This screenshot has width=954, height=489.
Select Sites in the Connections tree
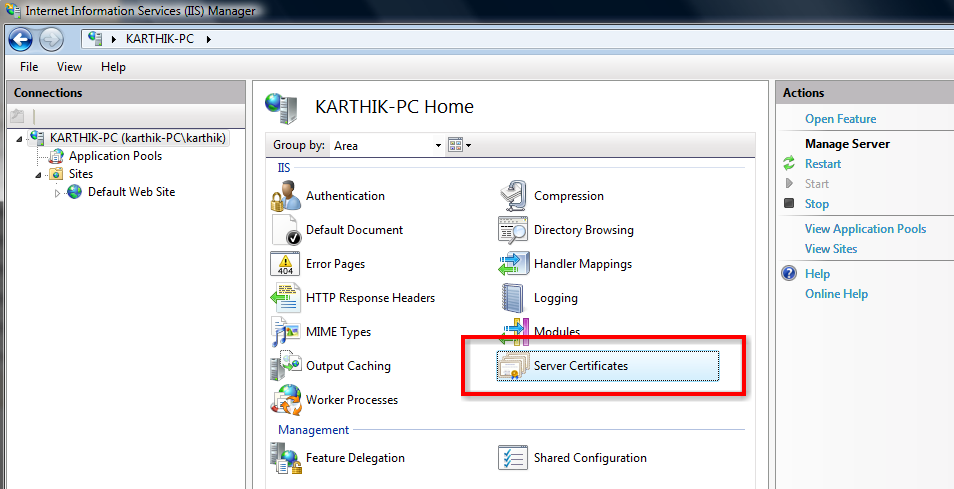point(80,174)
